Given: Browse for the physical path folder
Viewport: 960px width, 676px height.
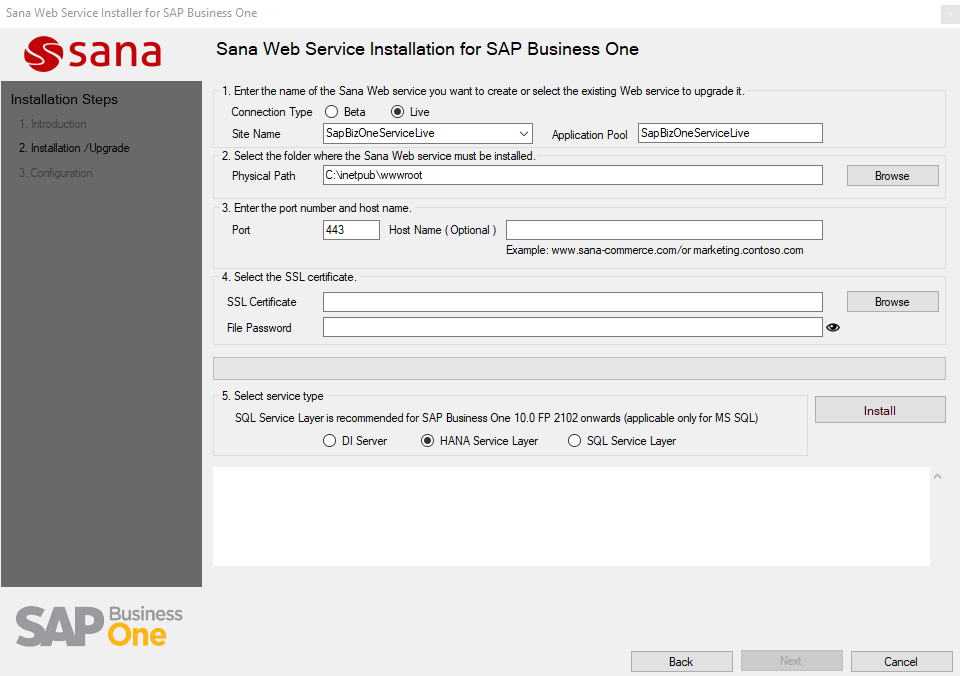Looking at the screenshot, I should [892, 176].
